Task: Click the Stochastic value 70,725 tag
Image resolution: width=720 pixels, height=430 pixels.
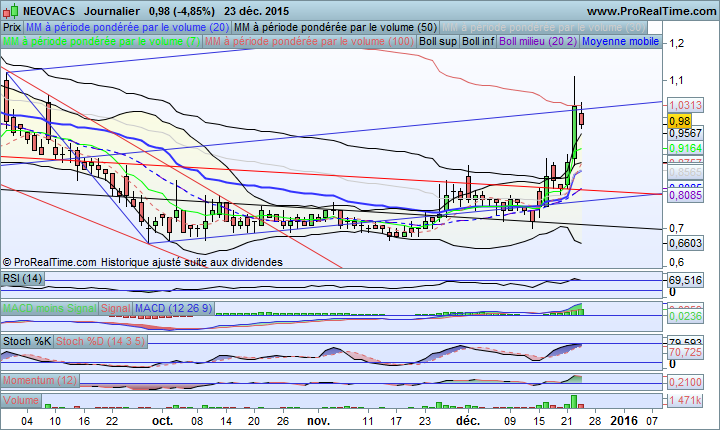Action: [x=685, y=352]
